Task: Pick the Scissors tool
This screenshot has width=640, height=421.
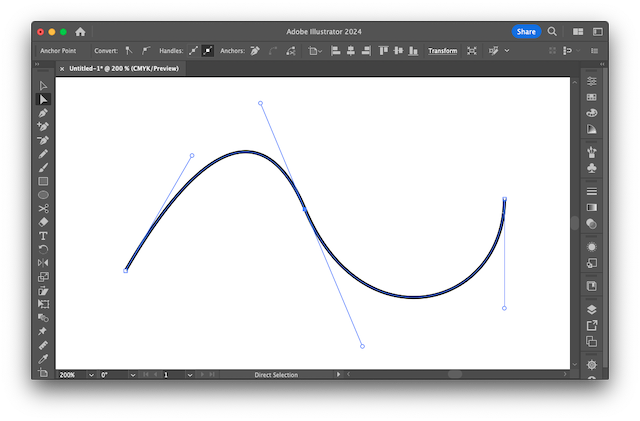Action: [43, 209]
